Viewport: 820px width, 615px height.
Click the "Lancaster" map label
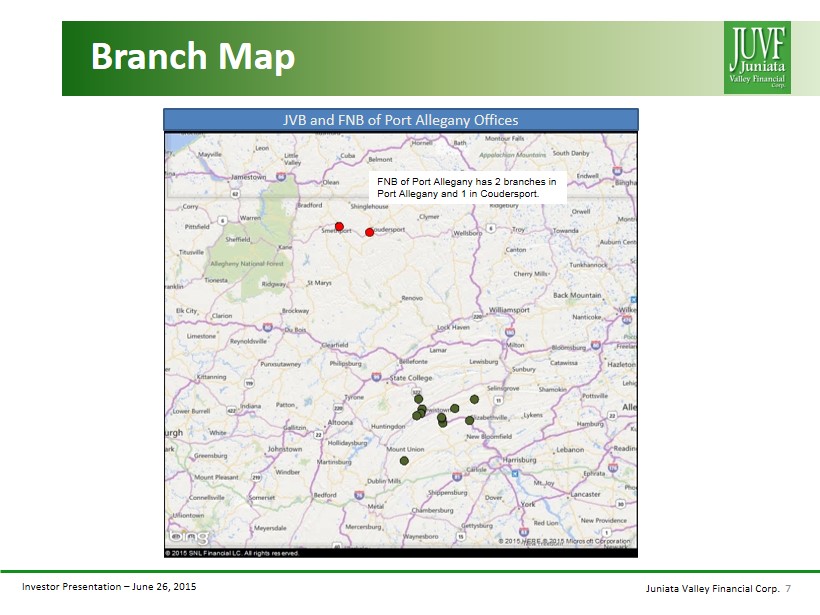tap(585, 494)
